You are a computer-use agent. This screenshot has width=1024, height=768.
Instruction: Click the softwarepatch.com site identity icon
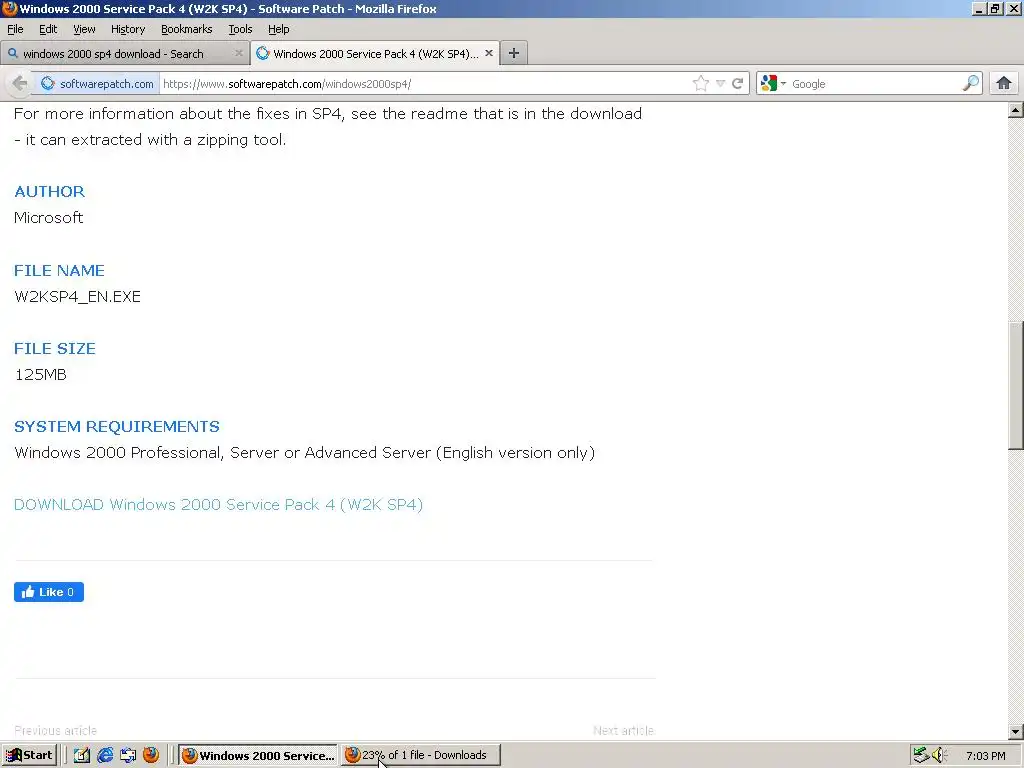pos(48,84)
